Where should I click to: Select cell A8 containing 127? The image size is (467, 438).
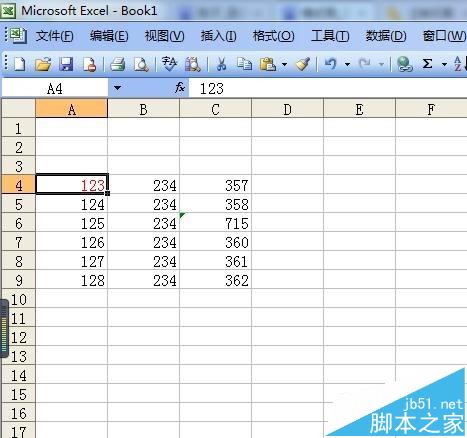pos(72,261)
